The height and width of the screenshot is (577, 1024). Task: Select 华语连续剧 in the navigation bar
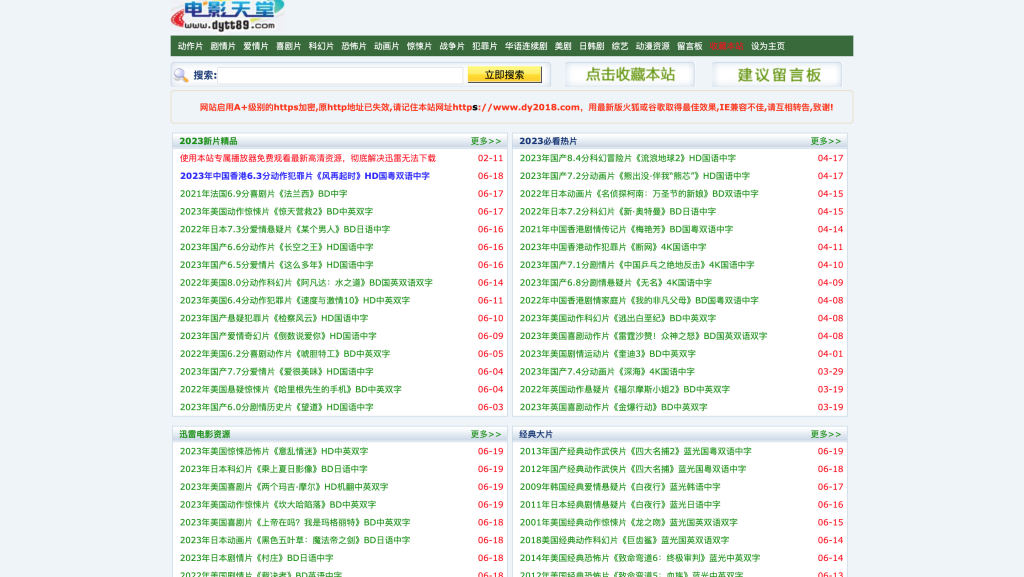526,46
